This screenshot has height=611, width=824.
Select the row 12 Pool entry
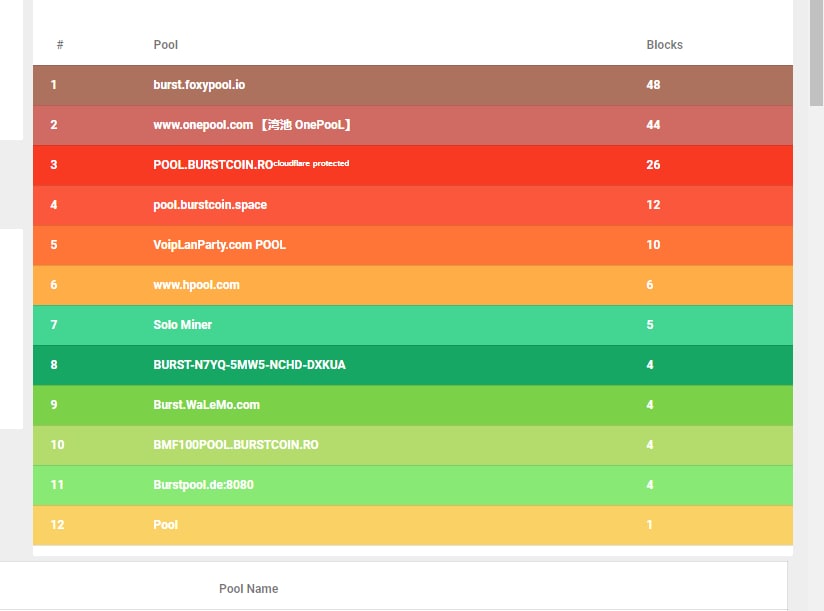click(166, 524)
